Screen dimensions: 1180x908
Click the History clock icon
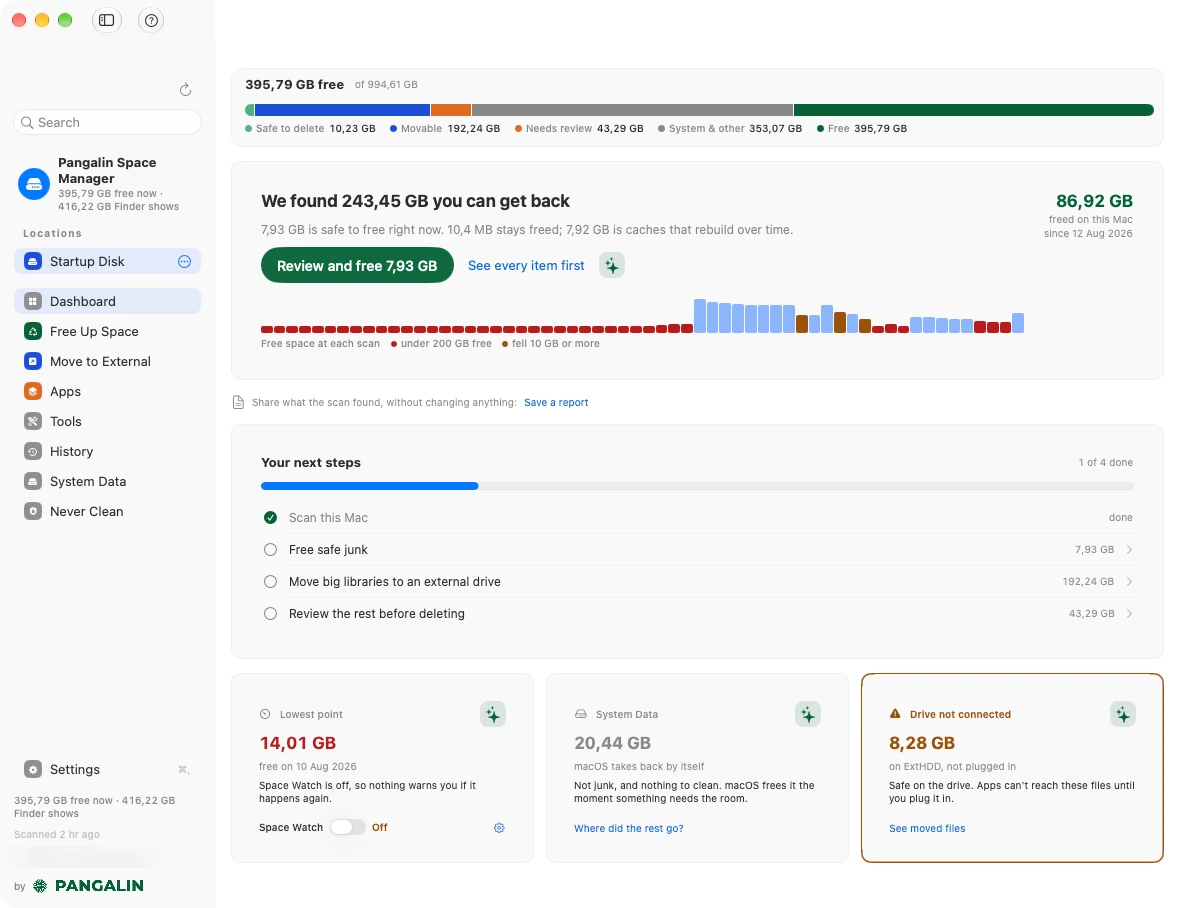[x=32, y=451]
